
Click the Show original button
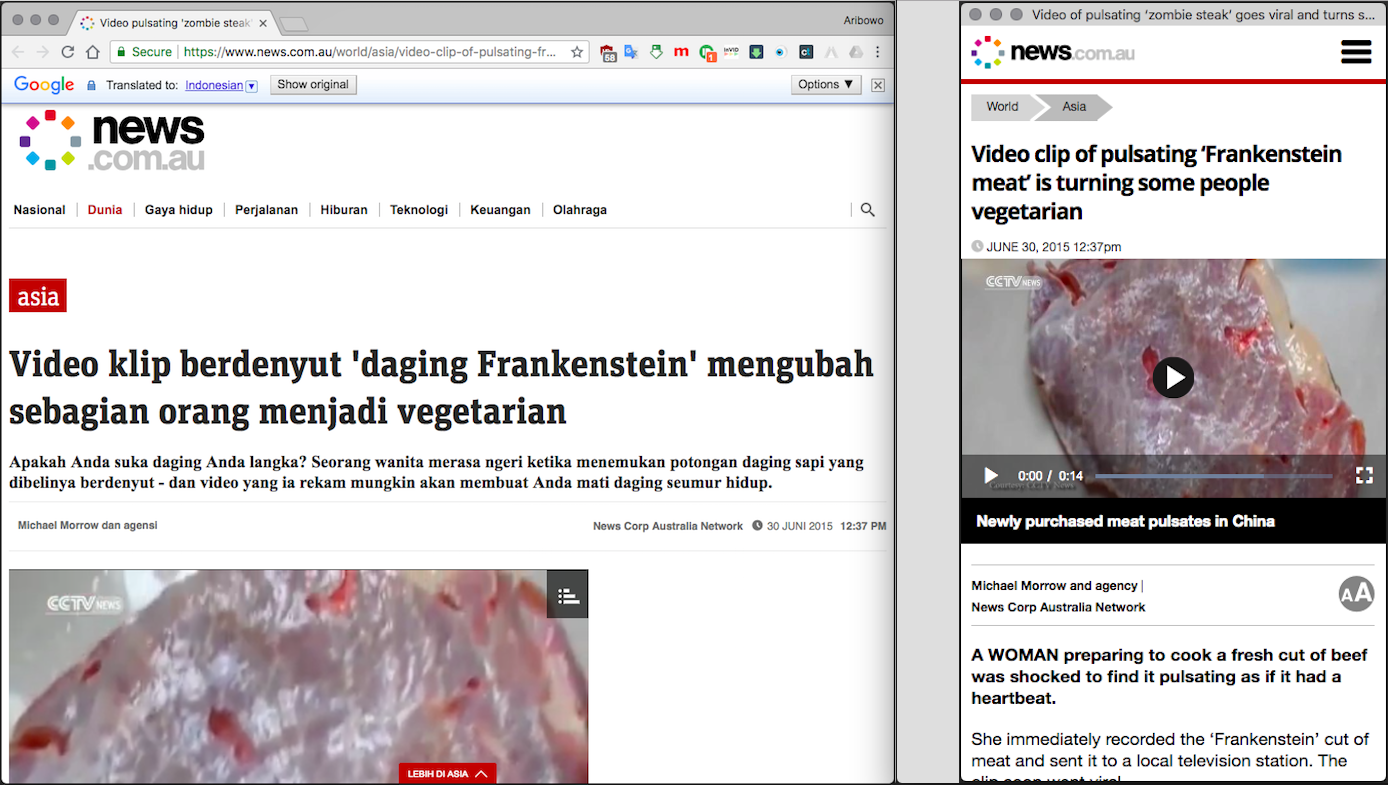pyautogui.click(x=313, y=85)
